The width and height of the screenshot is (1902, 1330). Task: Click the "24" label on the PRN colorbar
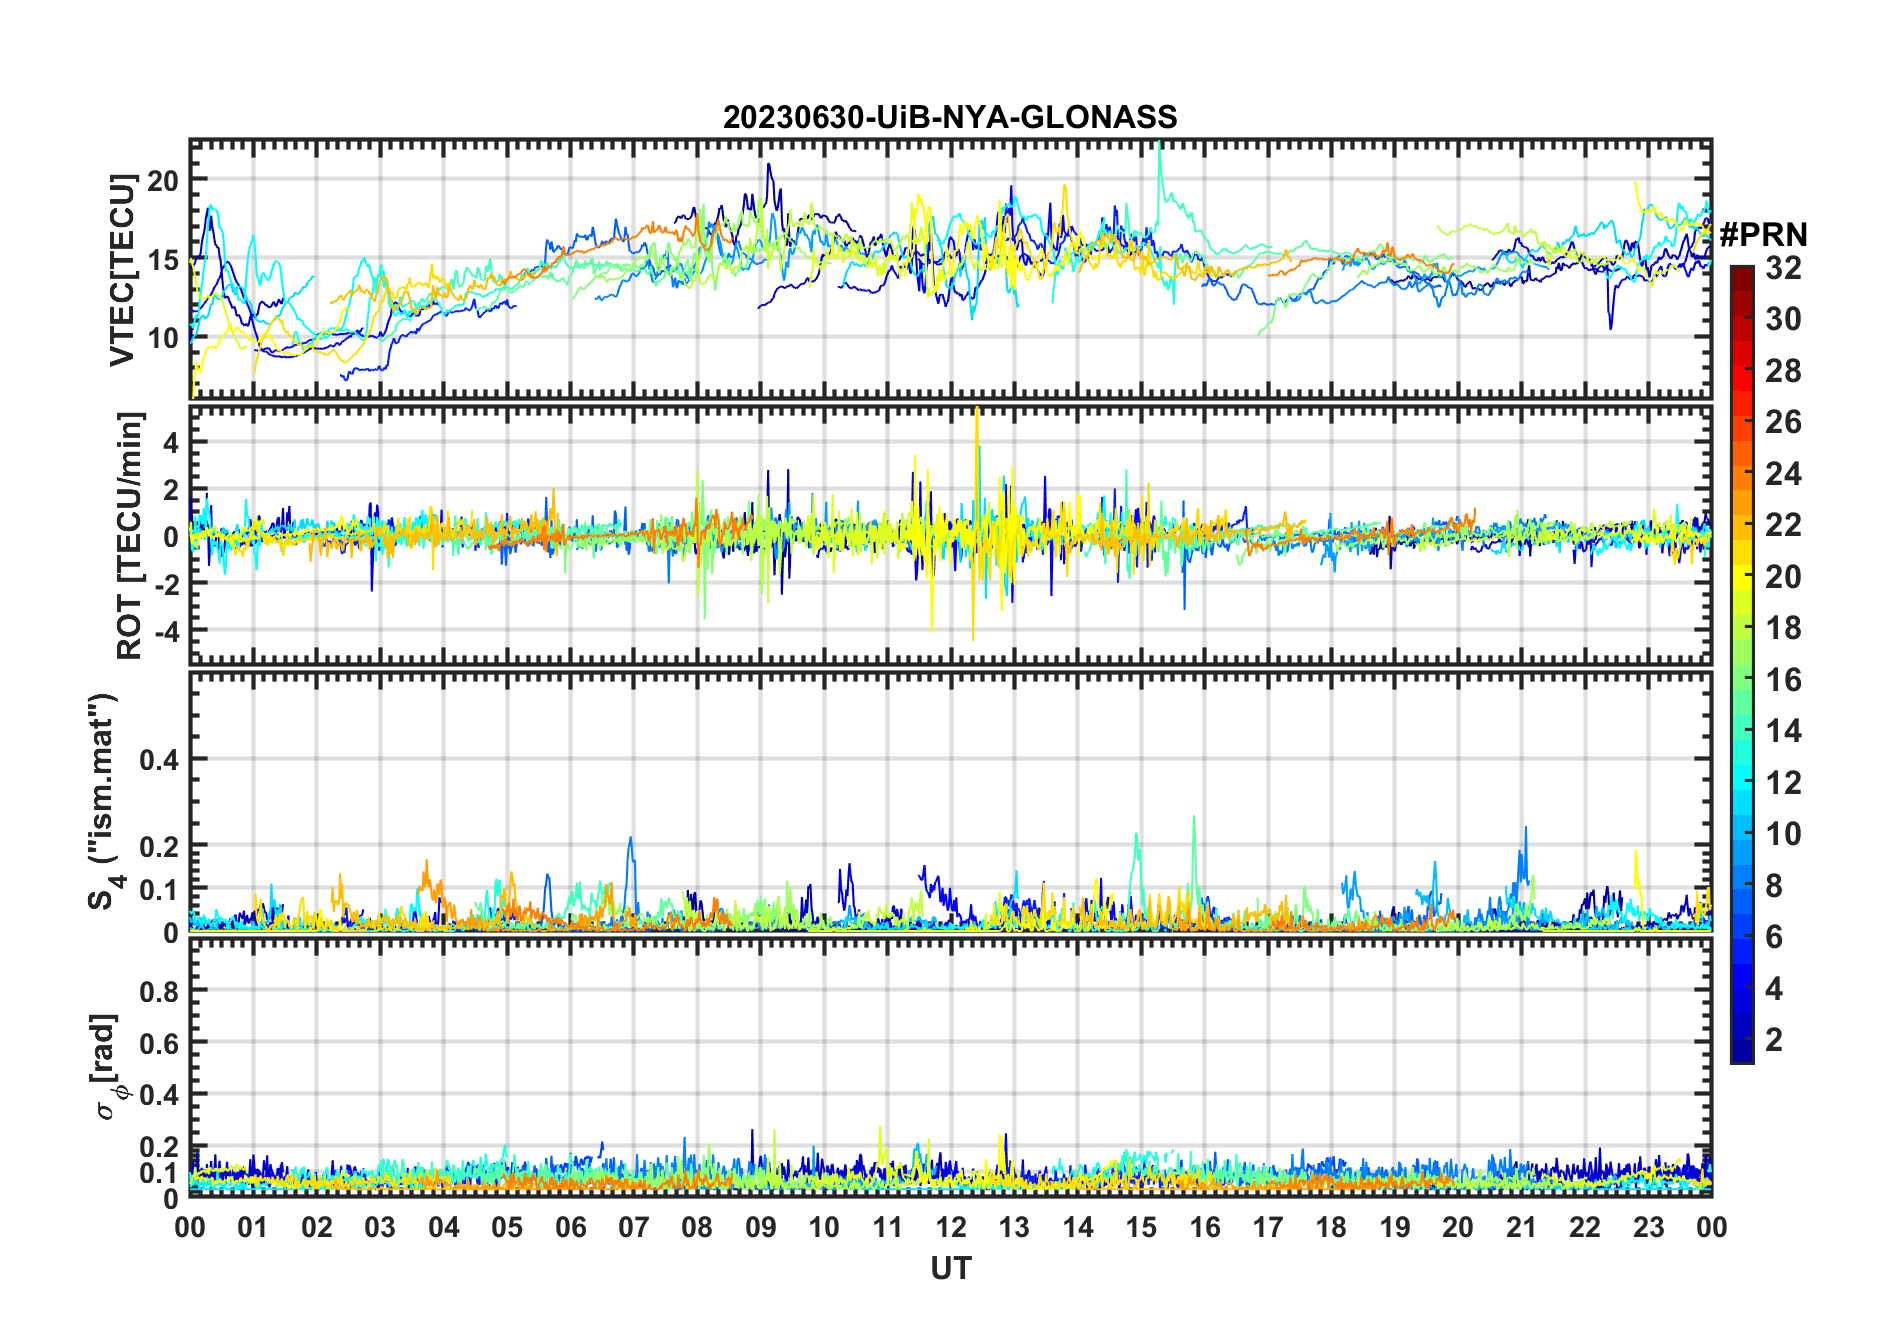point(1784,474)
